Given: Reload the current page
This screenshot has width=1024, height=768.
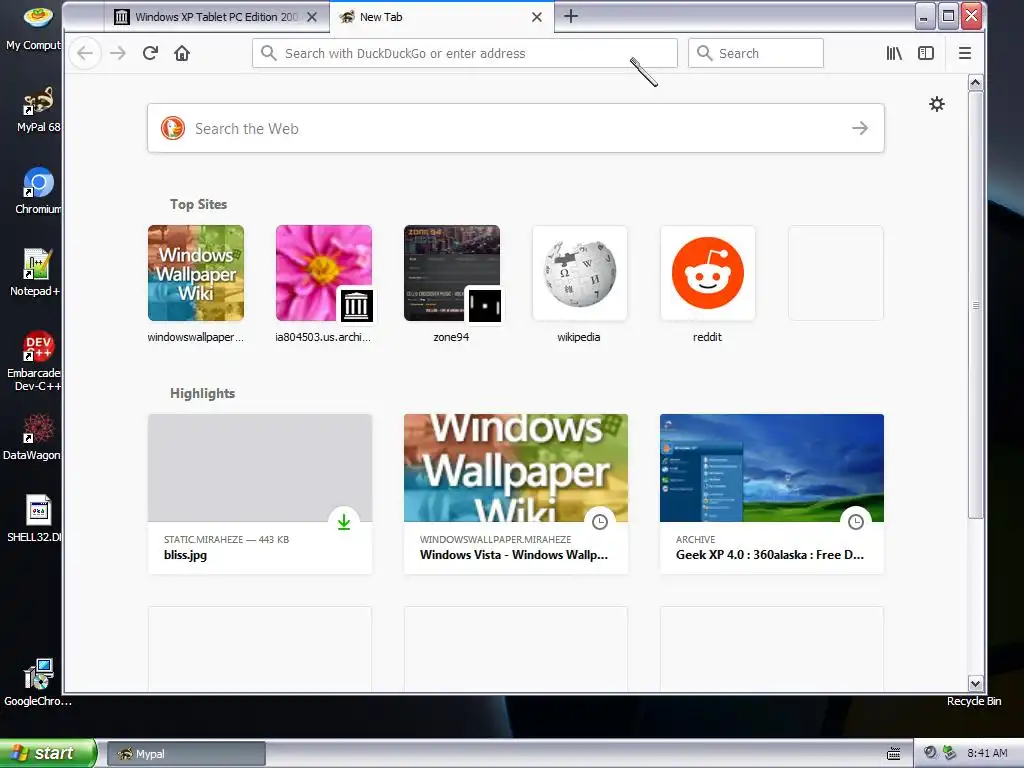Looking at the screenshot, I should click(x=150, y=53).
